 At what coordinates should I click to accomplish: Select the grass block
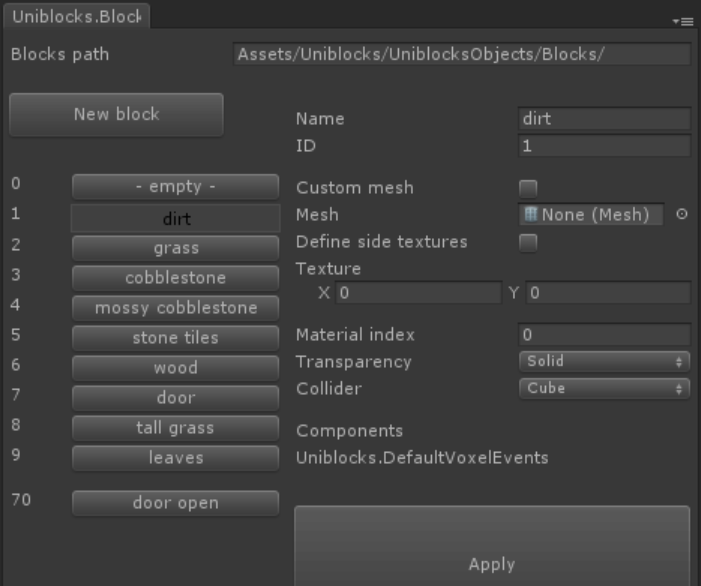tap(176, 248)
